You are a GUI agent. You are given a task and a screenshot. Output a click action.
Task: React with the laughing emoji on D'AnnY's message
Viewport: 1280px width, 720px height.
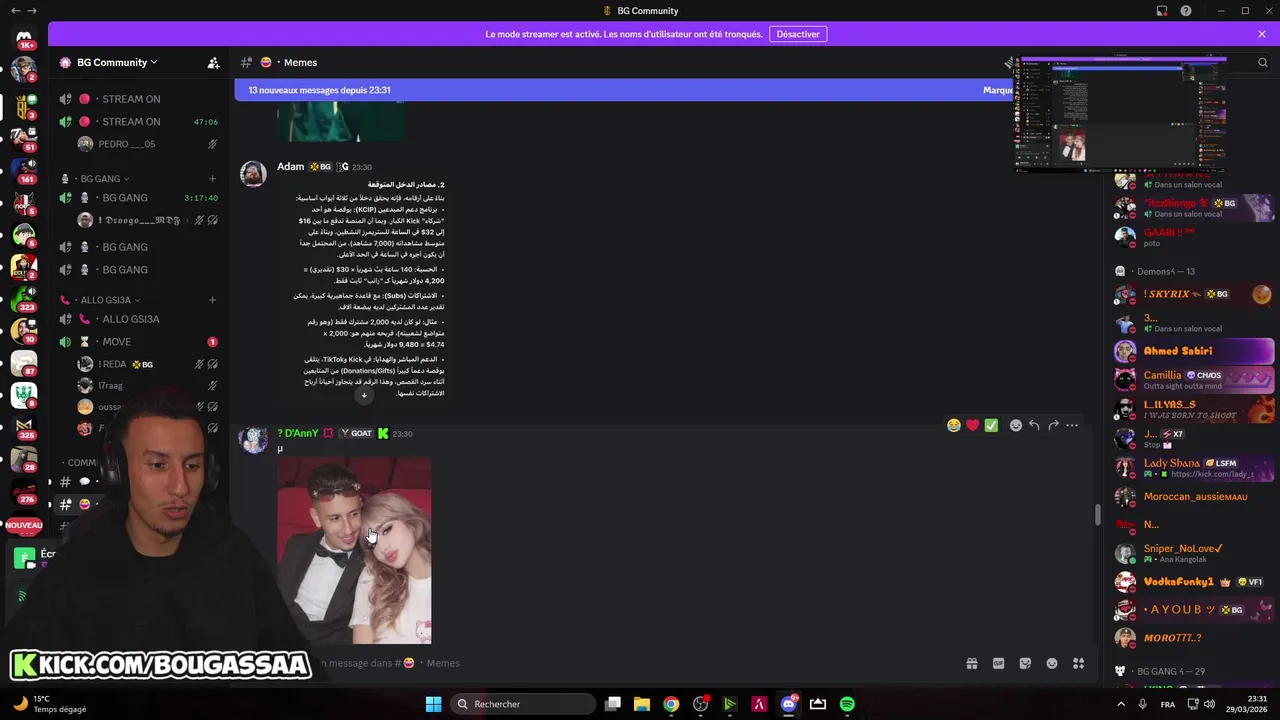click(x=954, y=425)
